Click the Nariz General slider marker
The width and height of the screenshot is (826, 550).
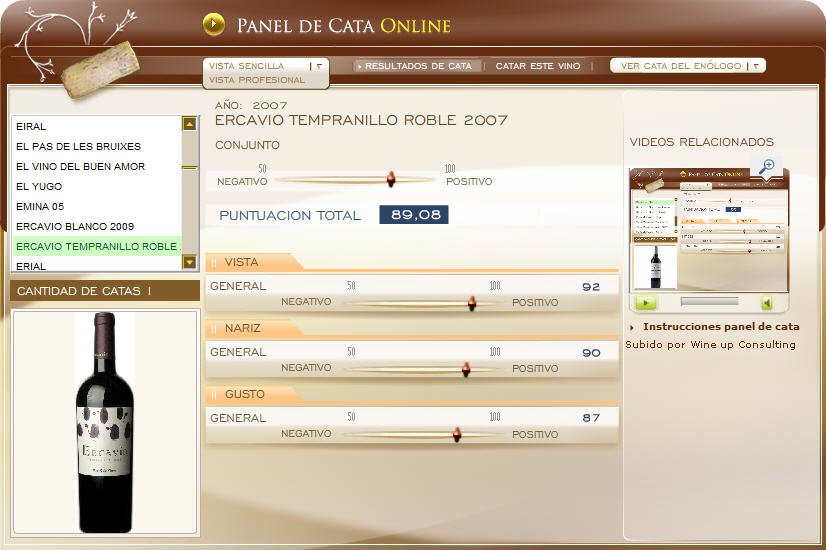[466, 369]
